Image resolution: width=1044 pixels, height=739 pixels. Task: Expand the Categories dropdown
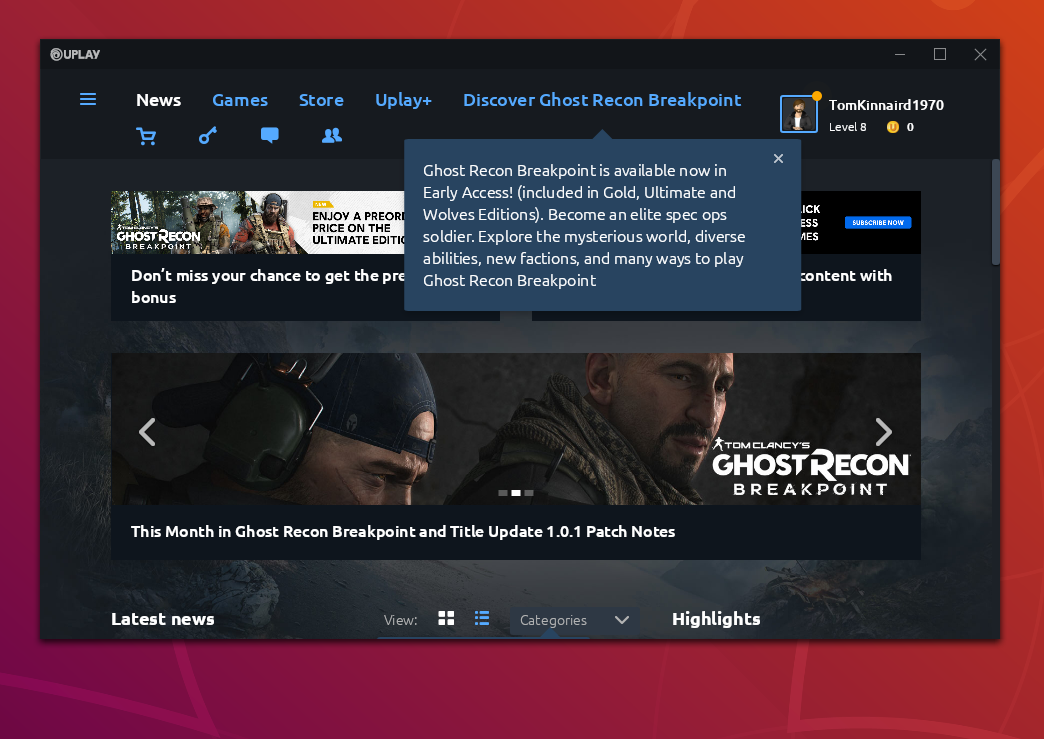tap(575, 620)
